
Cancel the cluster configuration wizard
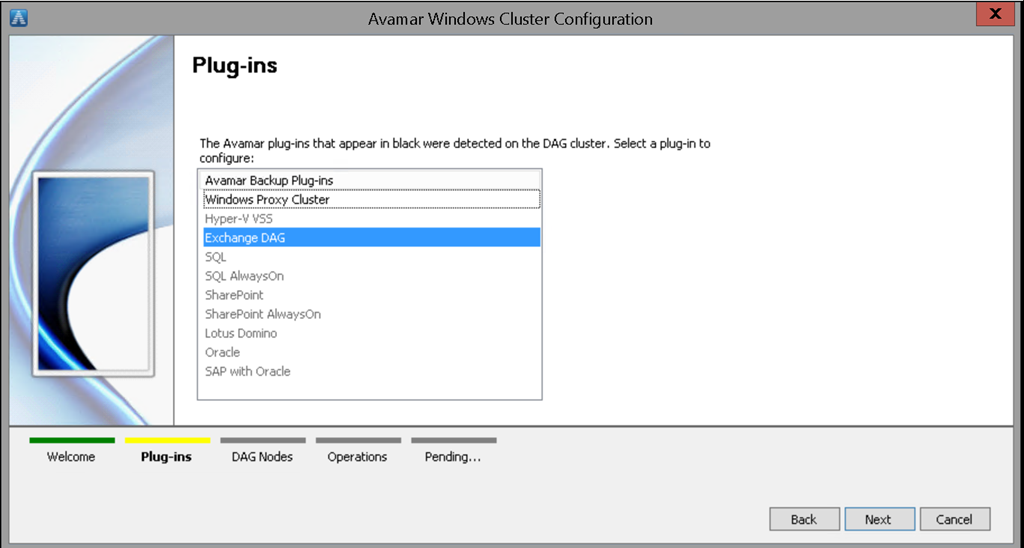pos(955,519)
